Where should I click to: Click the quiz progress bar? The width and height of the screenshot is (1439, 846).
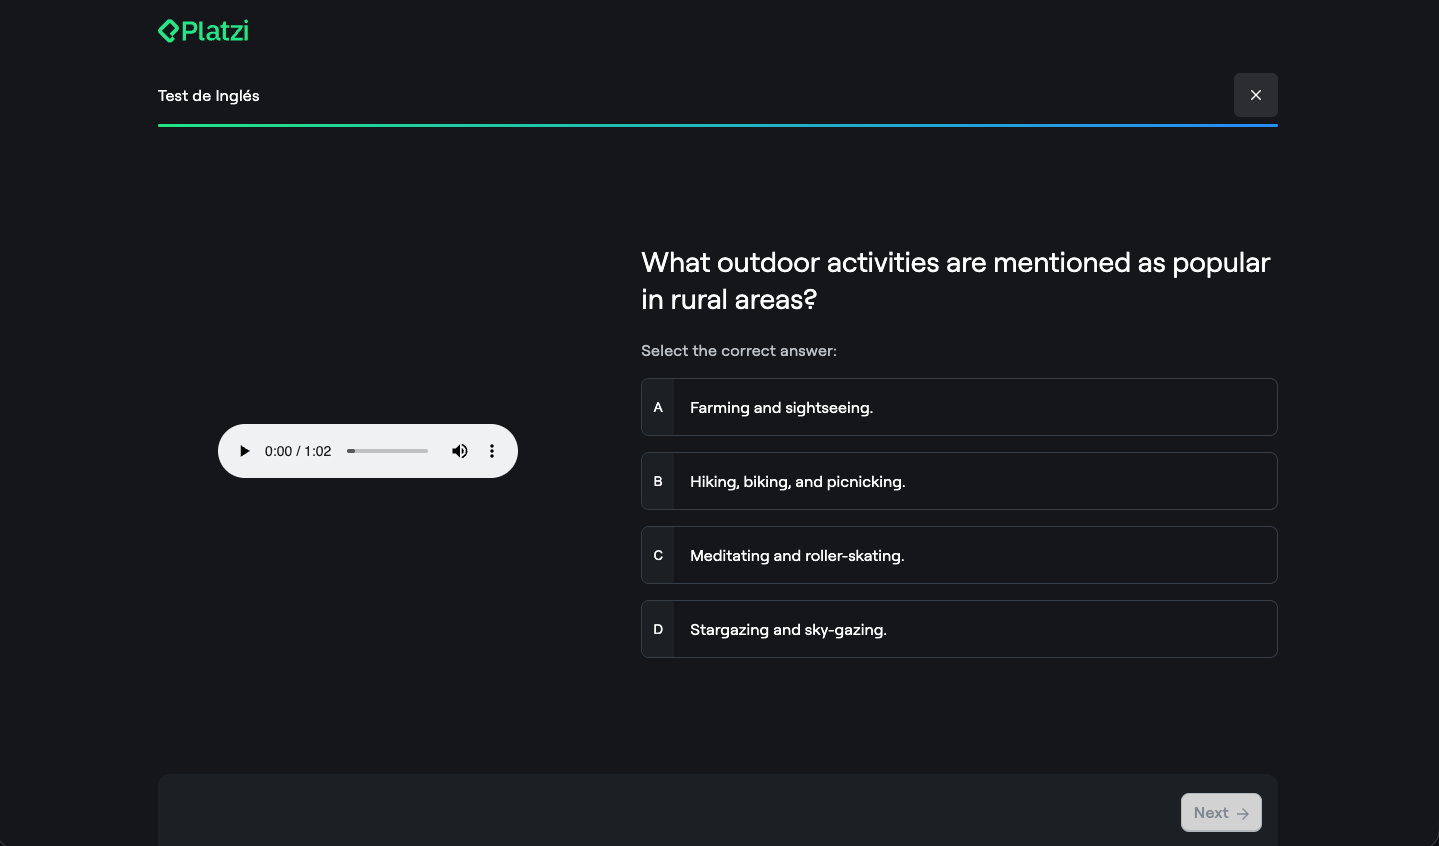(717, 125)
